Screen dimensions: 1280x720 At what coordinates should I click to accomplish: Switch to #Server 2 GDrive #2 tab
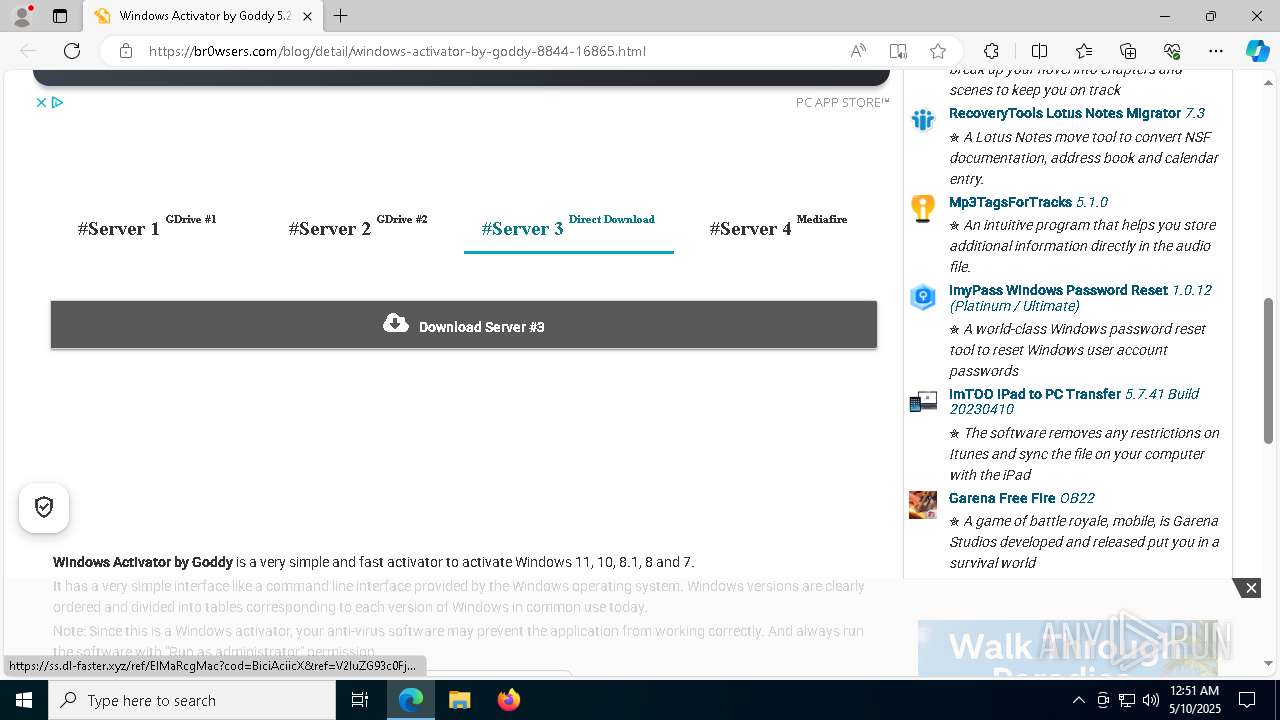[358, 226]
